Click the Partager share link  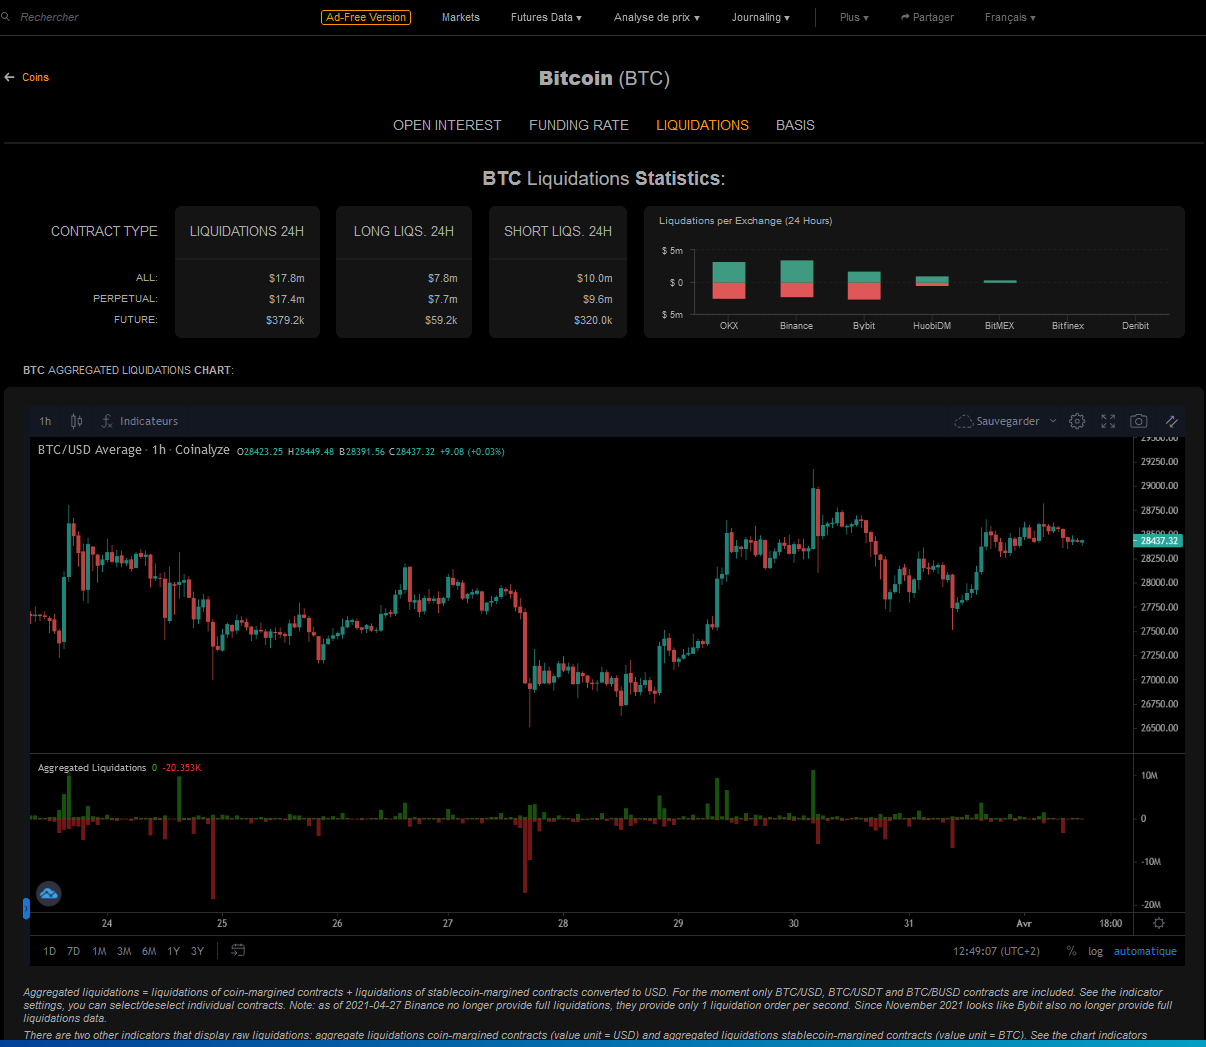point(927,17)
